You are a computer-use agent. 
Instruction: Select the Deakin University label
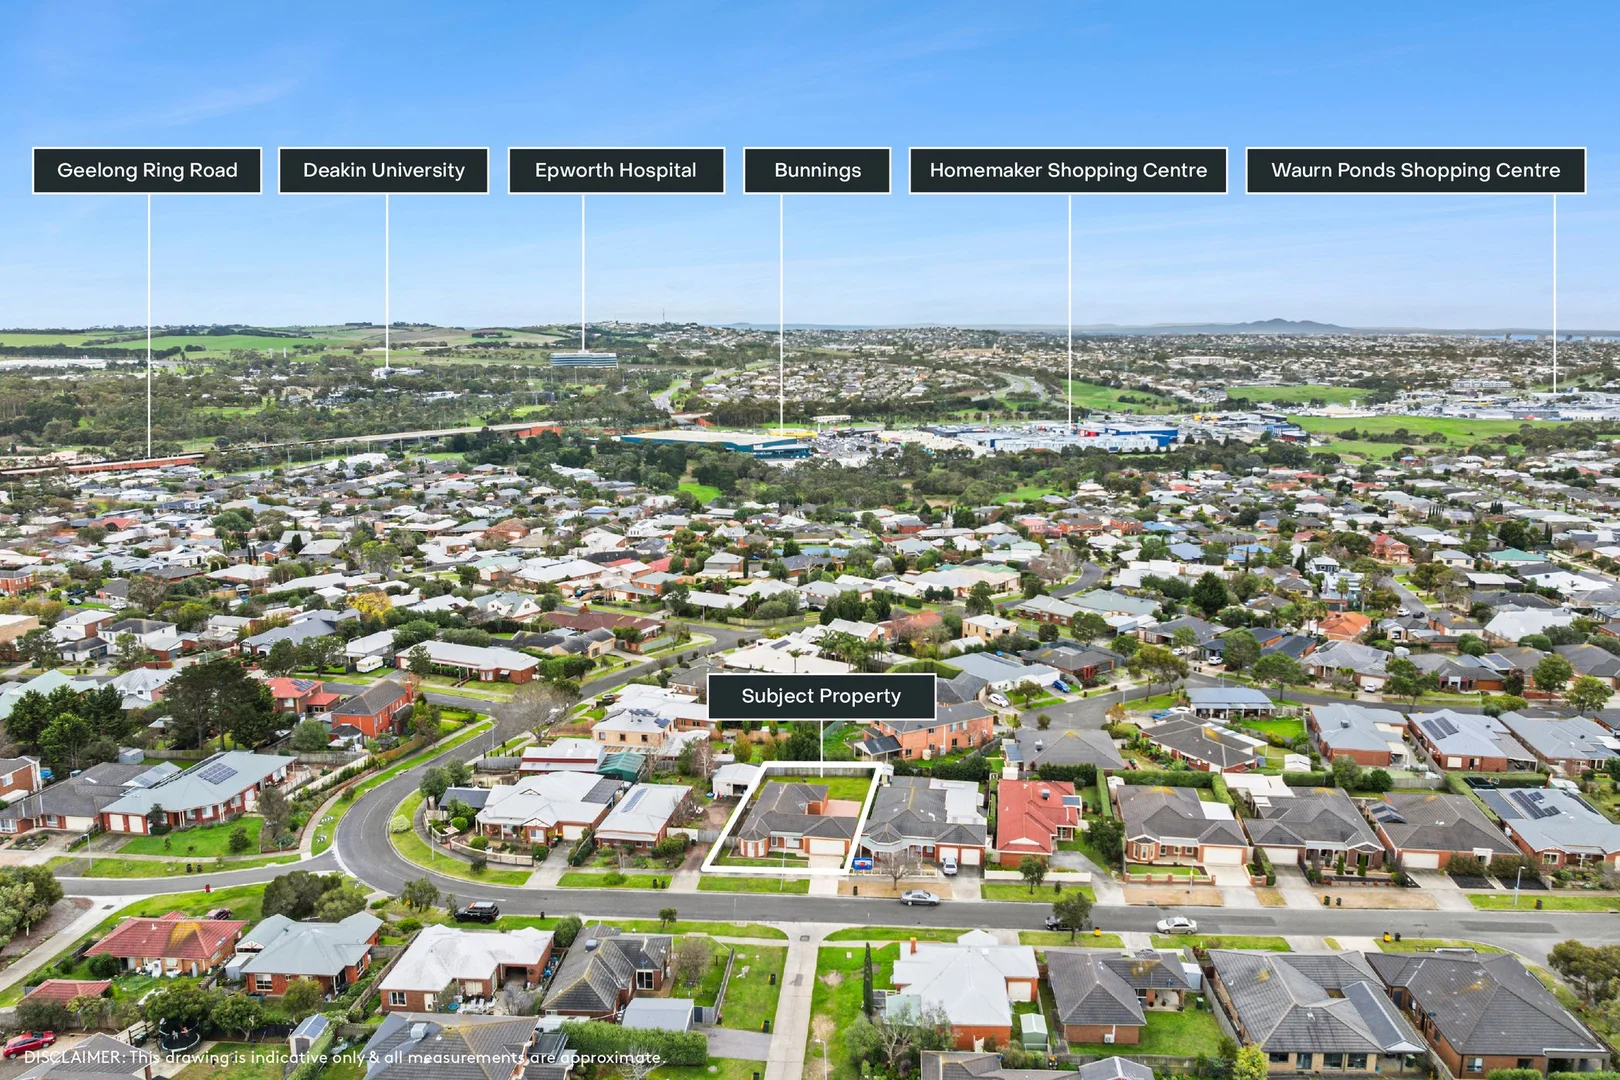pyautogui.click(x=384, y=171)
